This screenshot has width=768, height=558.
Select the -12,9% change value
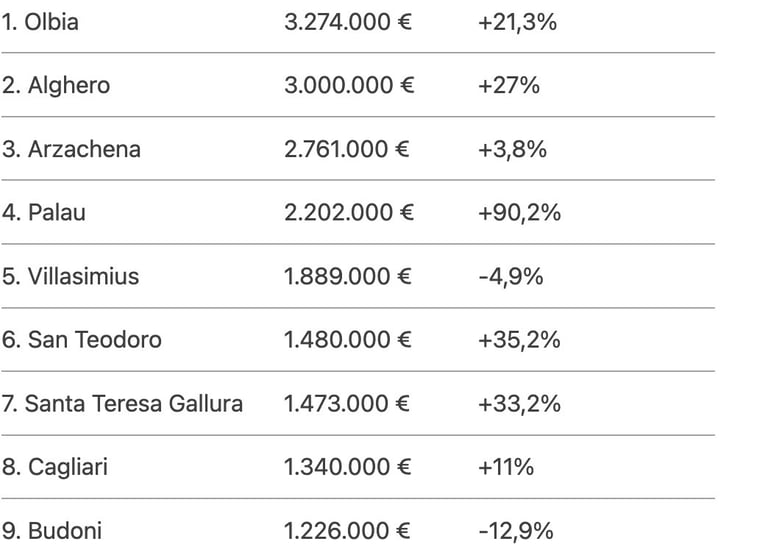516,531
